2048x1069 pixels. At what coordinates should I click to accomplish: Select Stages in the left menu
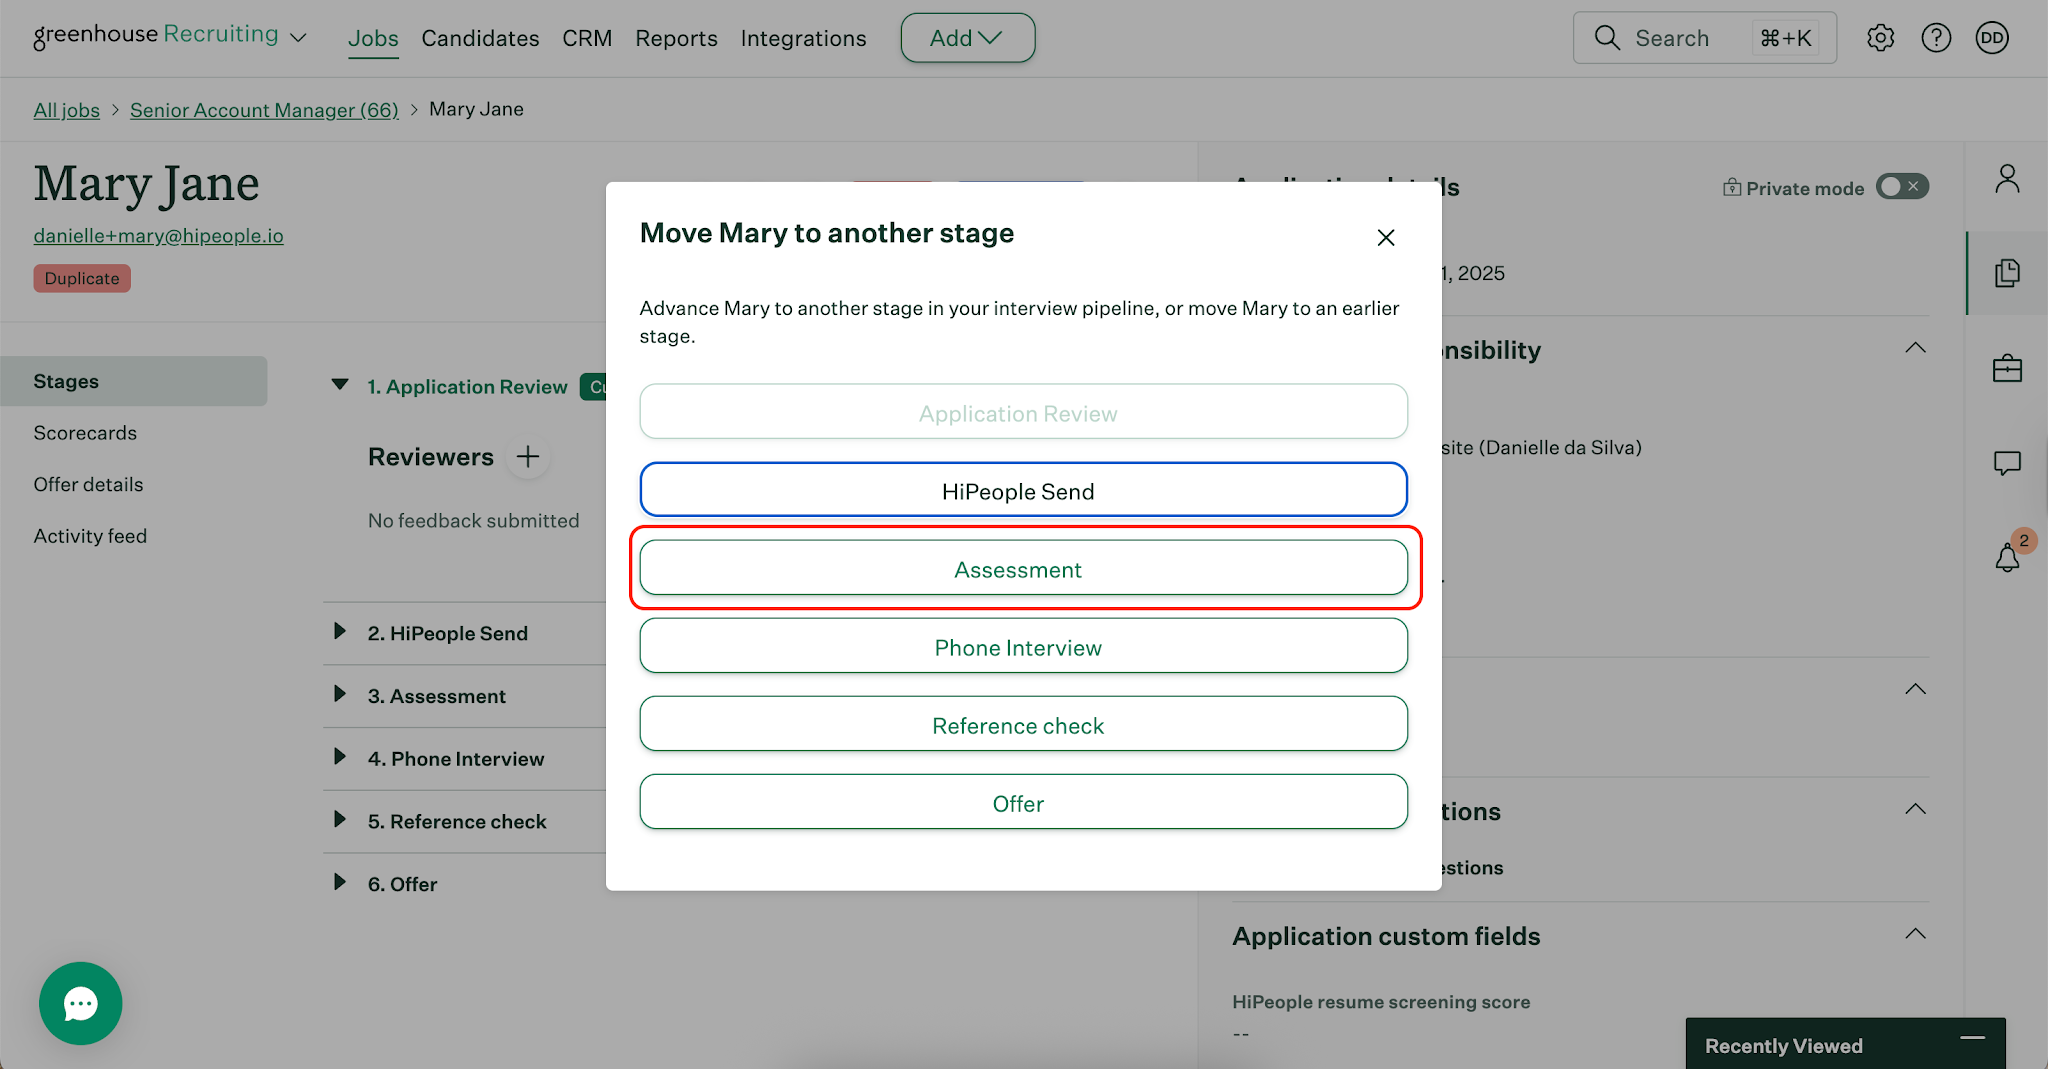point(134,381)
